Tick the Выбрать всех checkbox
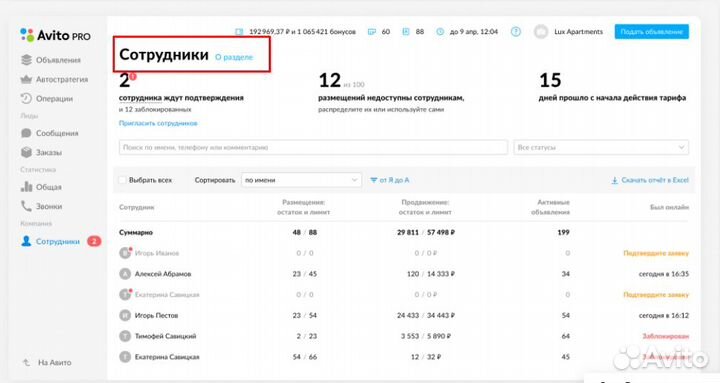This screenshot has width=720, height=383. click(x=122, y=180)
